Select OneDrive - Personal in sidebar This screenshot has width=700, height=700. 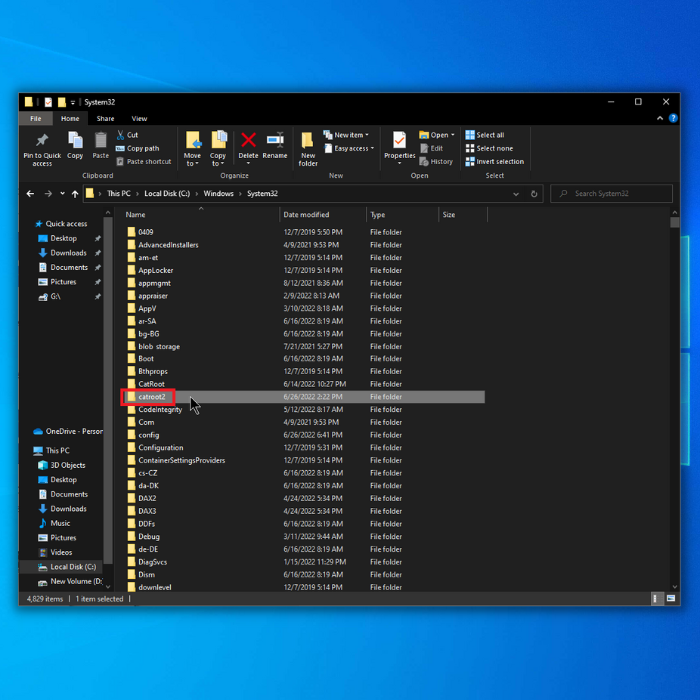[68, 431]
